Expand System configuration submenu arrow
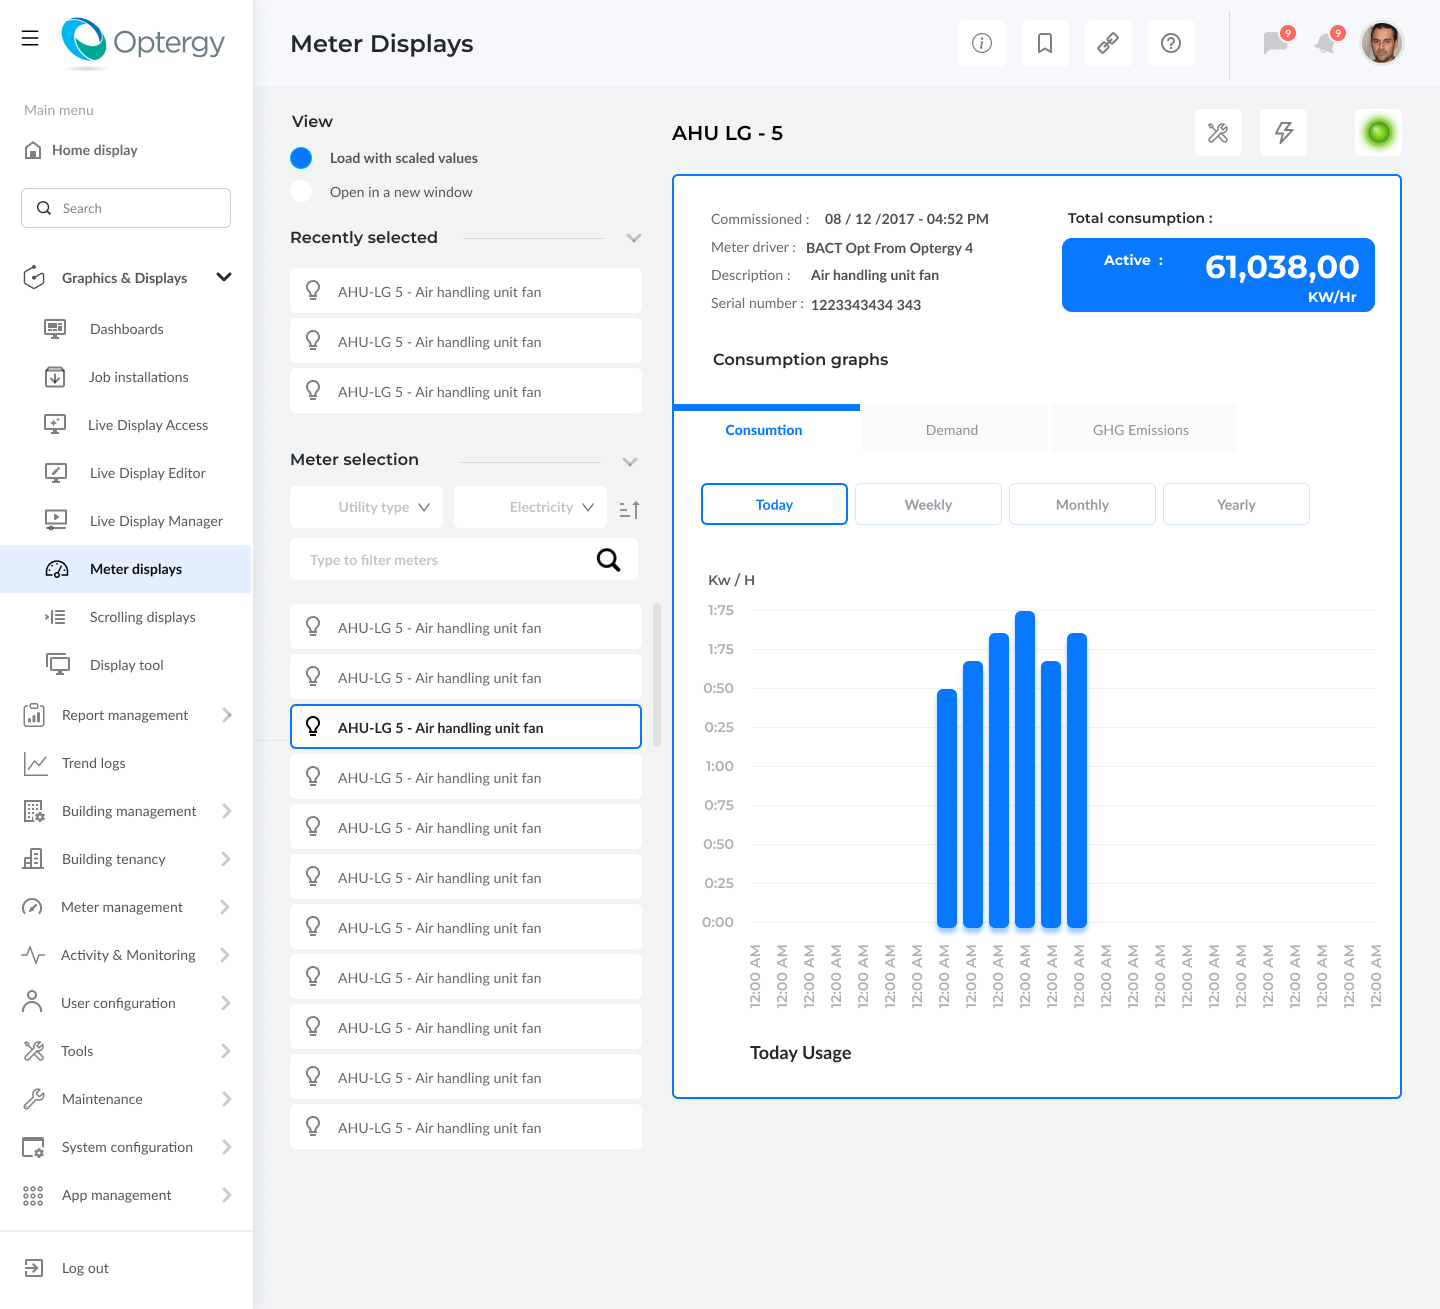Viewport: 1440px width, 1309px height. (227, 1147)
